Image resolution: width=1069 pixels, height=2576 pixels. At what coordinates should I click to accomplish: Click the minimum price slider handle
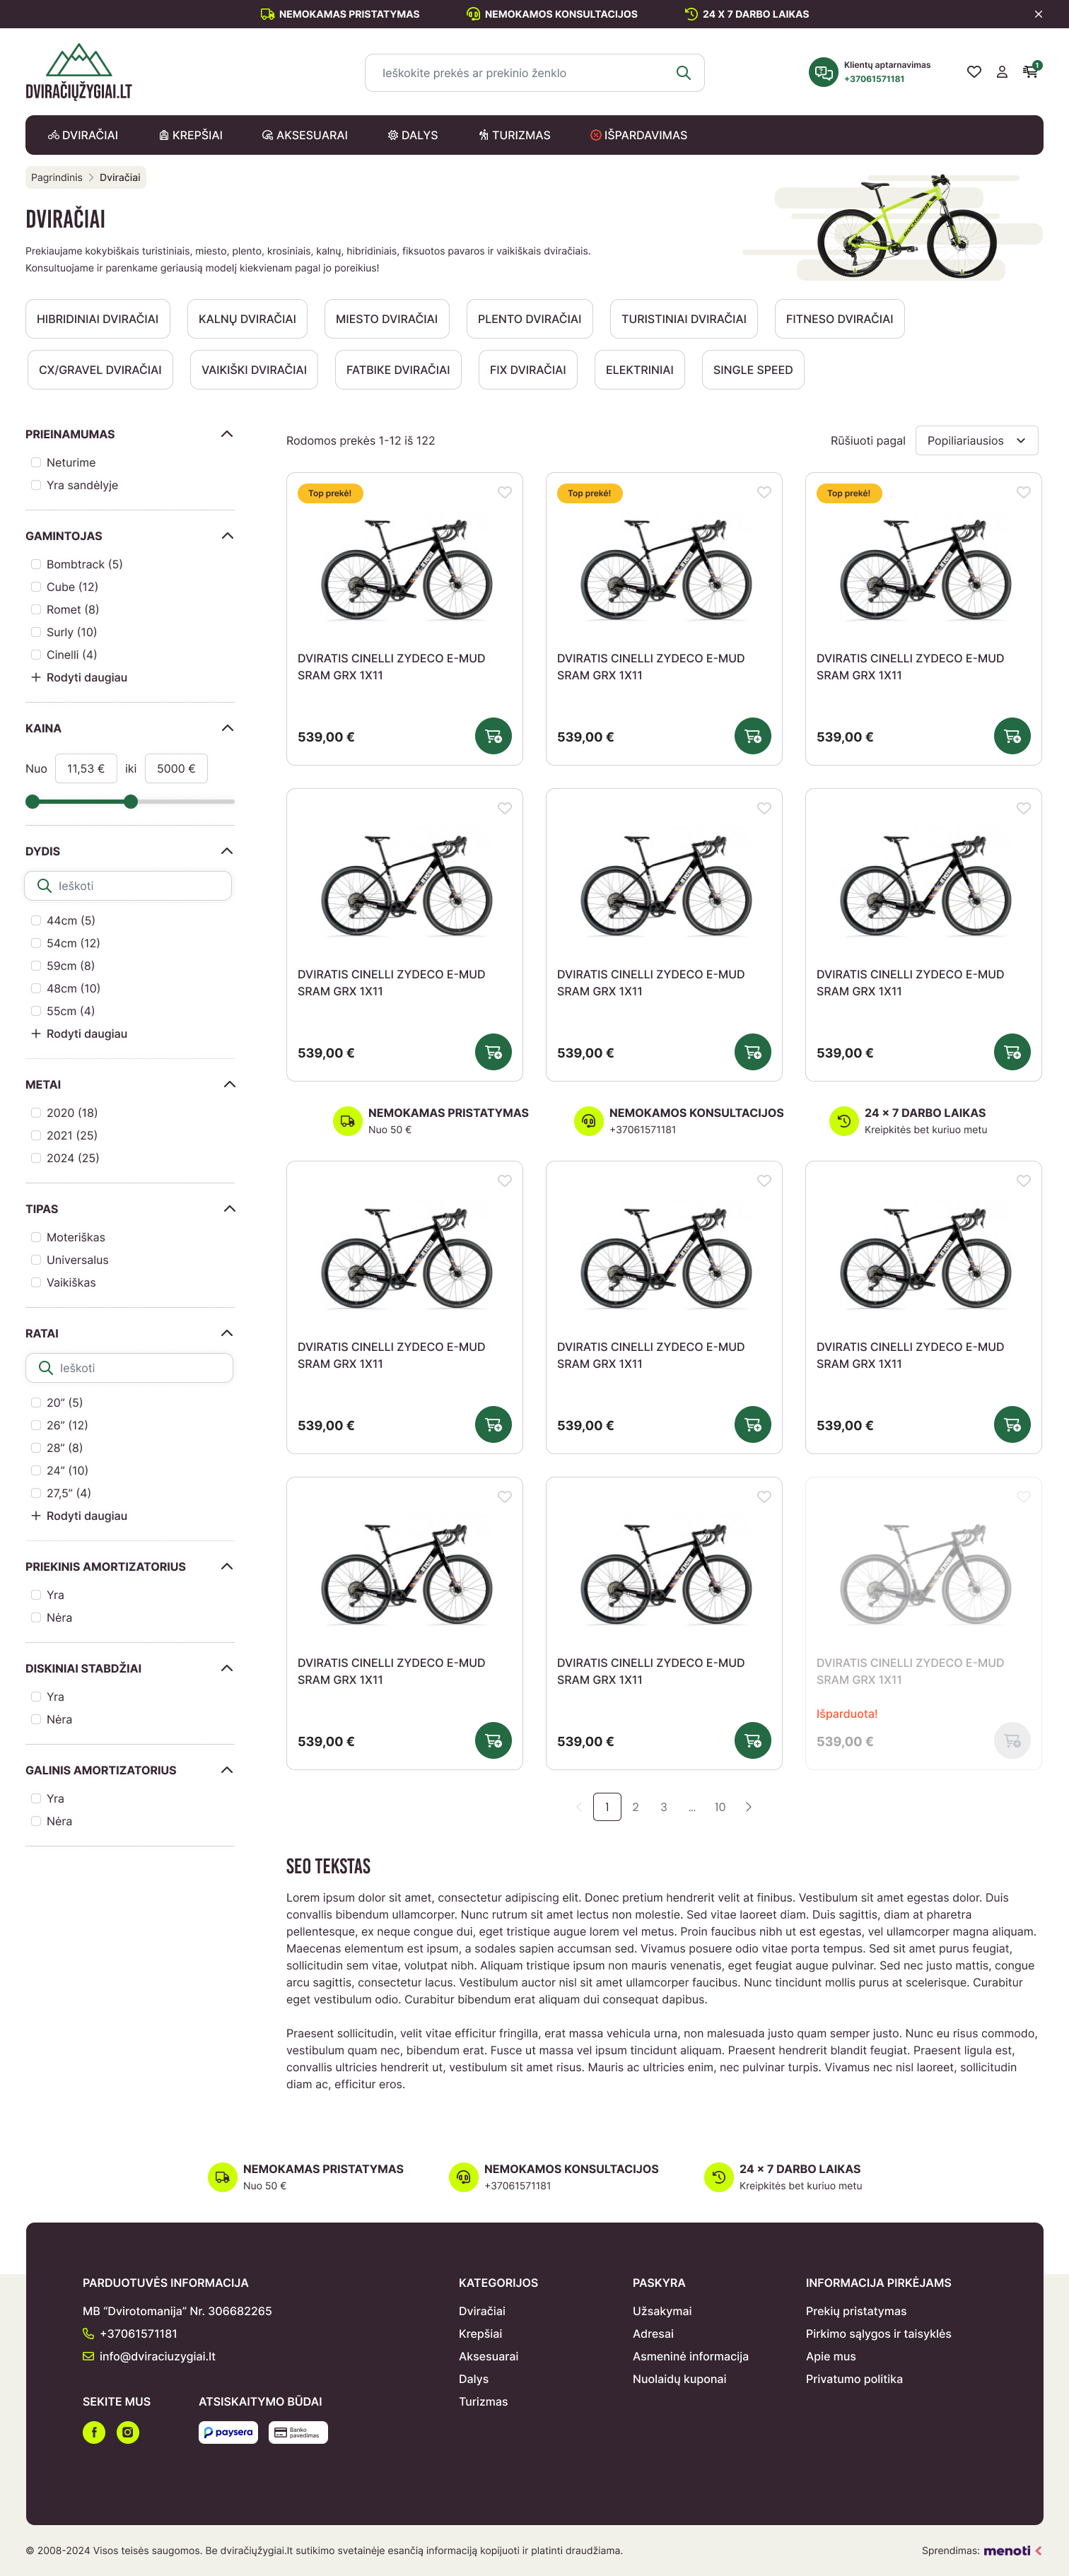tap(33, 801)
